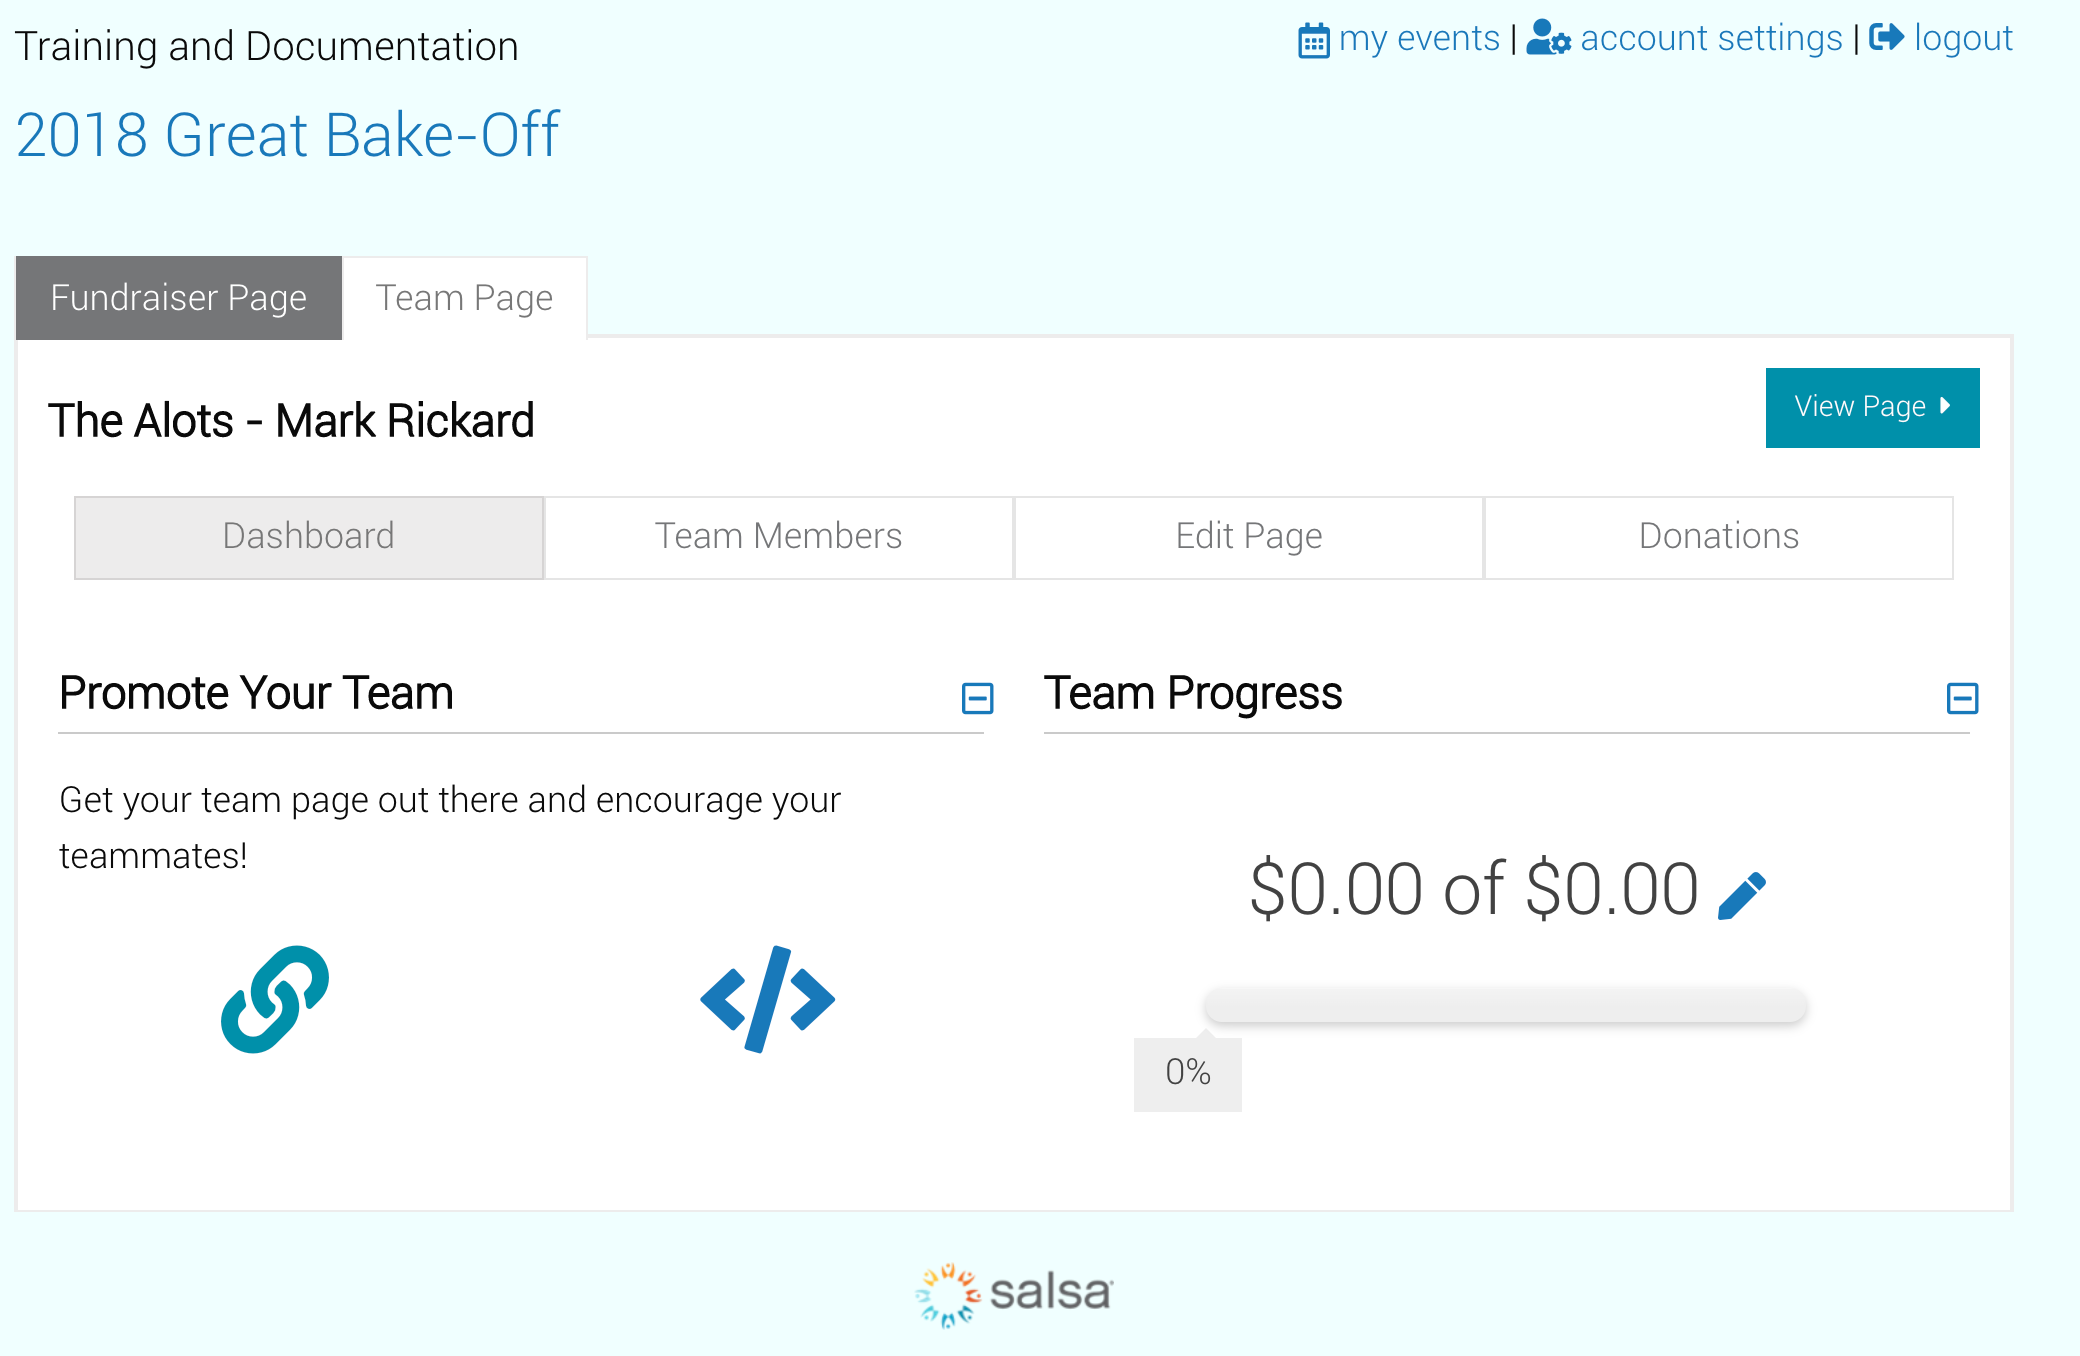Switch to the Fundraiser Page tab
2080x1356 pixels.
(x=179, y=298)
